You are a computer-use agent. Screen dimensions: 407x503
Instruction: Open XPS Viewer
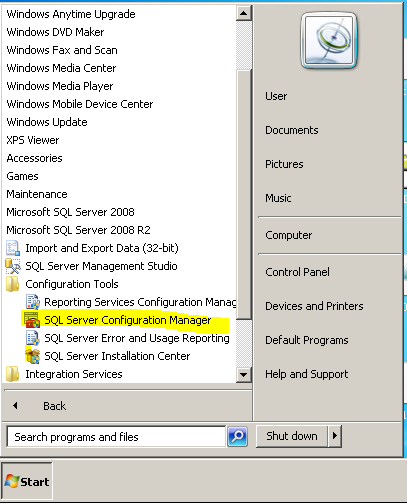tap(33, 140)
